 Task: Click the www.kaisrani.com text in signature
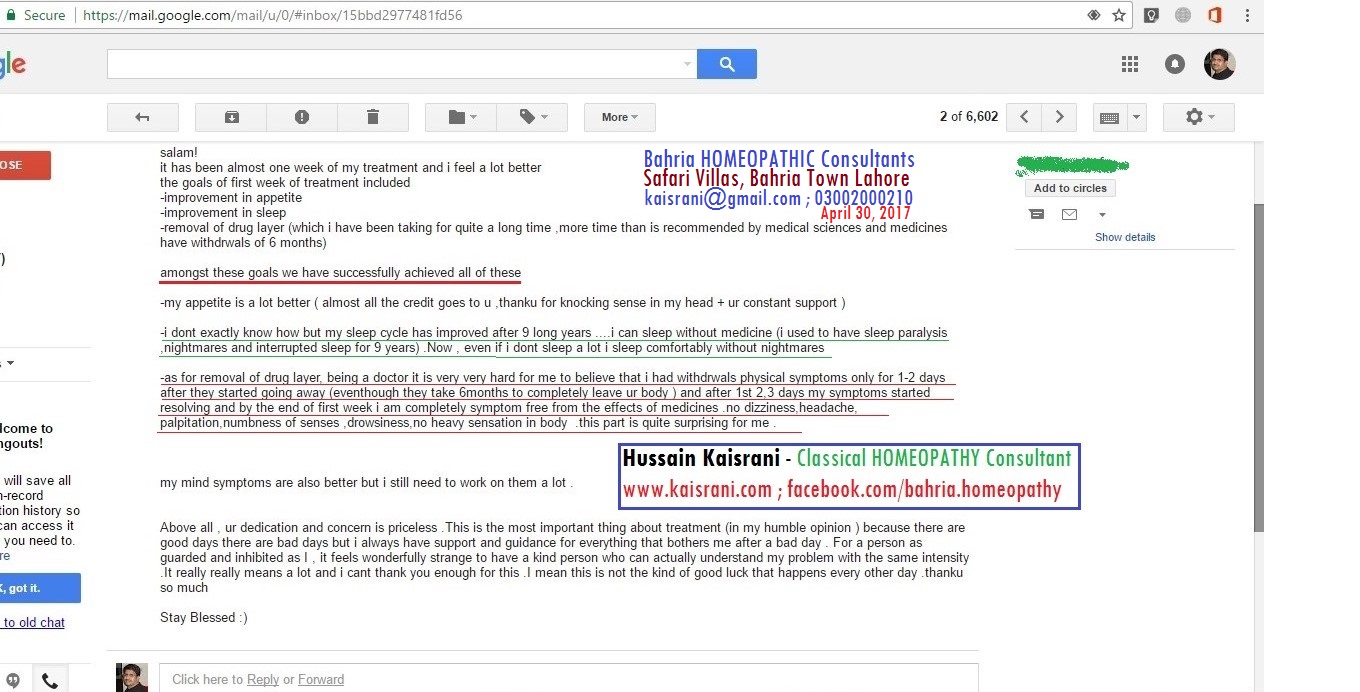(697, 490)
